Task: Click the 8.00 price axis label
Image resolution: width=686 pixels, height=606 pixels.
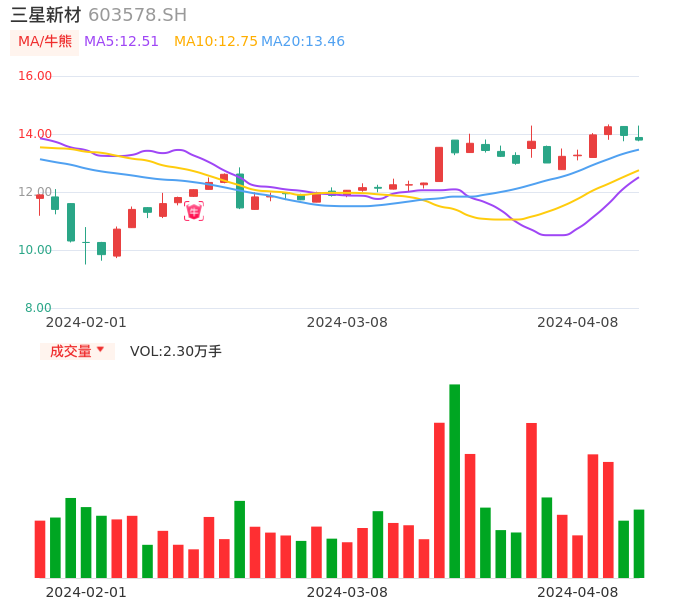Action: click(x=38, y=308)
